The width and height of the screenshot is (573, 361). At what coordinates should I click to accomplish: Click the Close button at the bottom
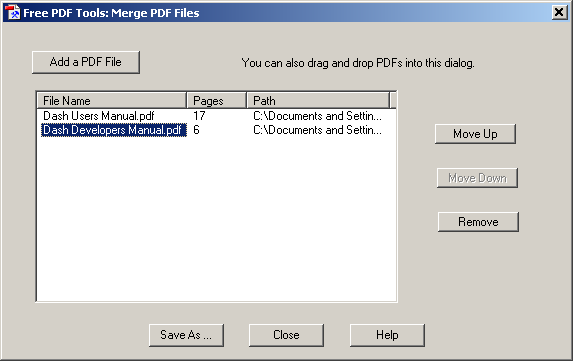tap(286, 335)
